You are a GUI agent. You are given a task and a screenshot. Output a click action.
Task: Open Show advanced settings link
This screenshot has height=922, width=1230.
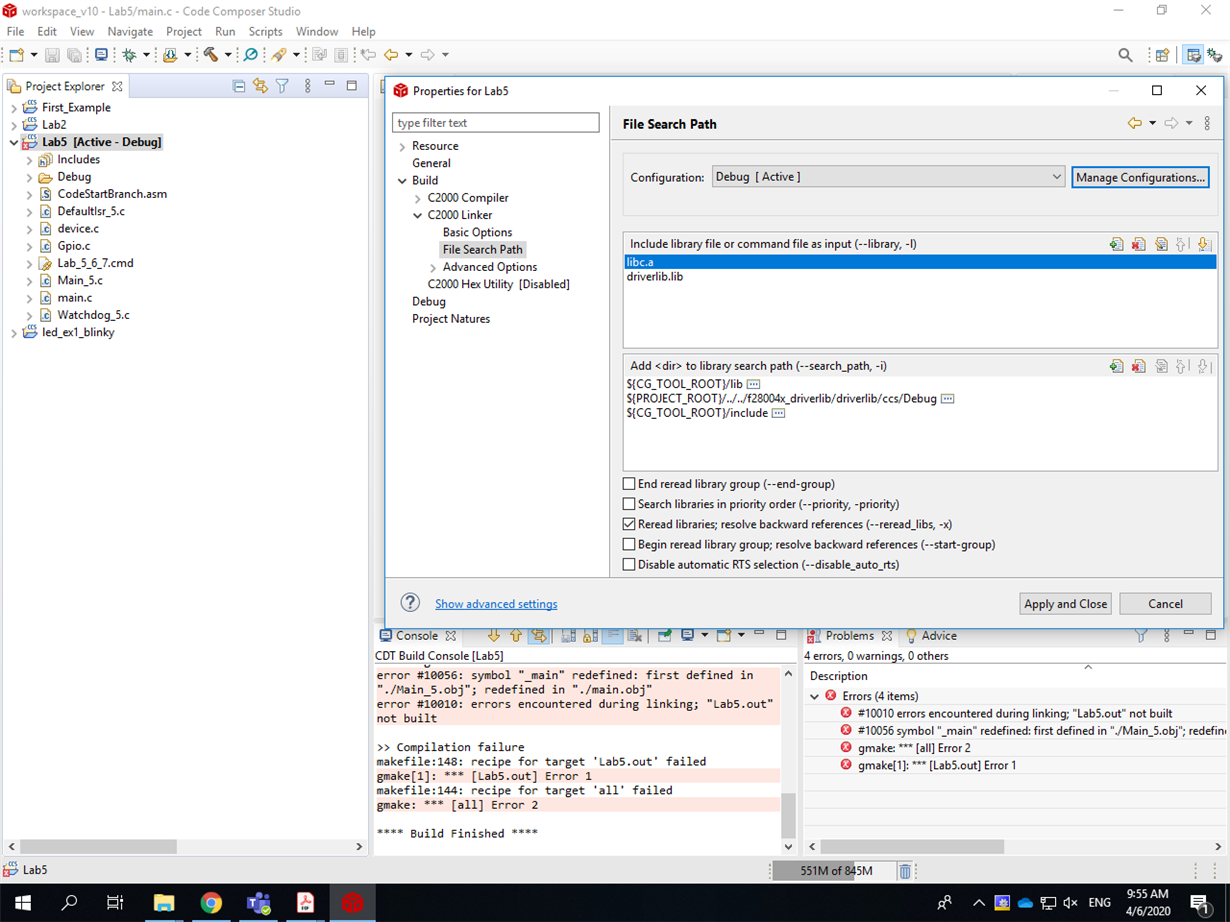tap(496, 604)
